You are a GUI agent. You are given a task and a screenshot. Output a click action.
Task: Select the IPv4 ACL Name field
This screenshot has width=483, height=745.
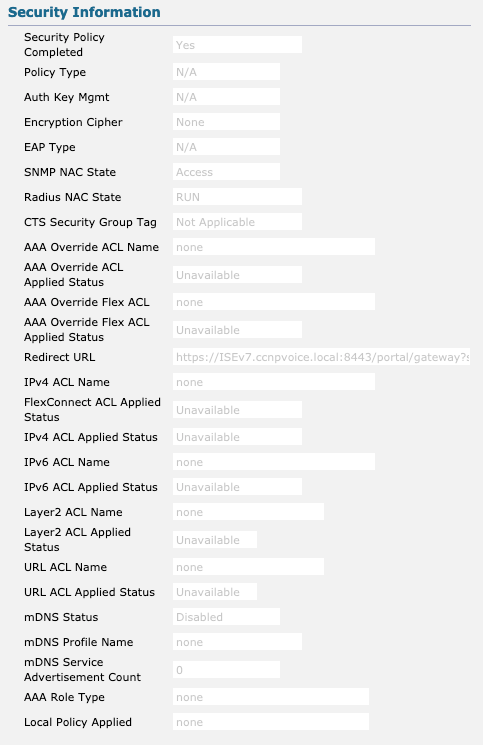click(274, 382)
